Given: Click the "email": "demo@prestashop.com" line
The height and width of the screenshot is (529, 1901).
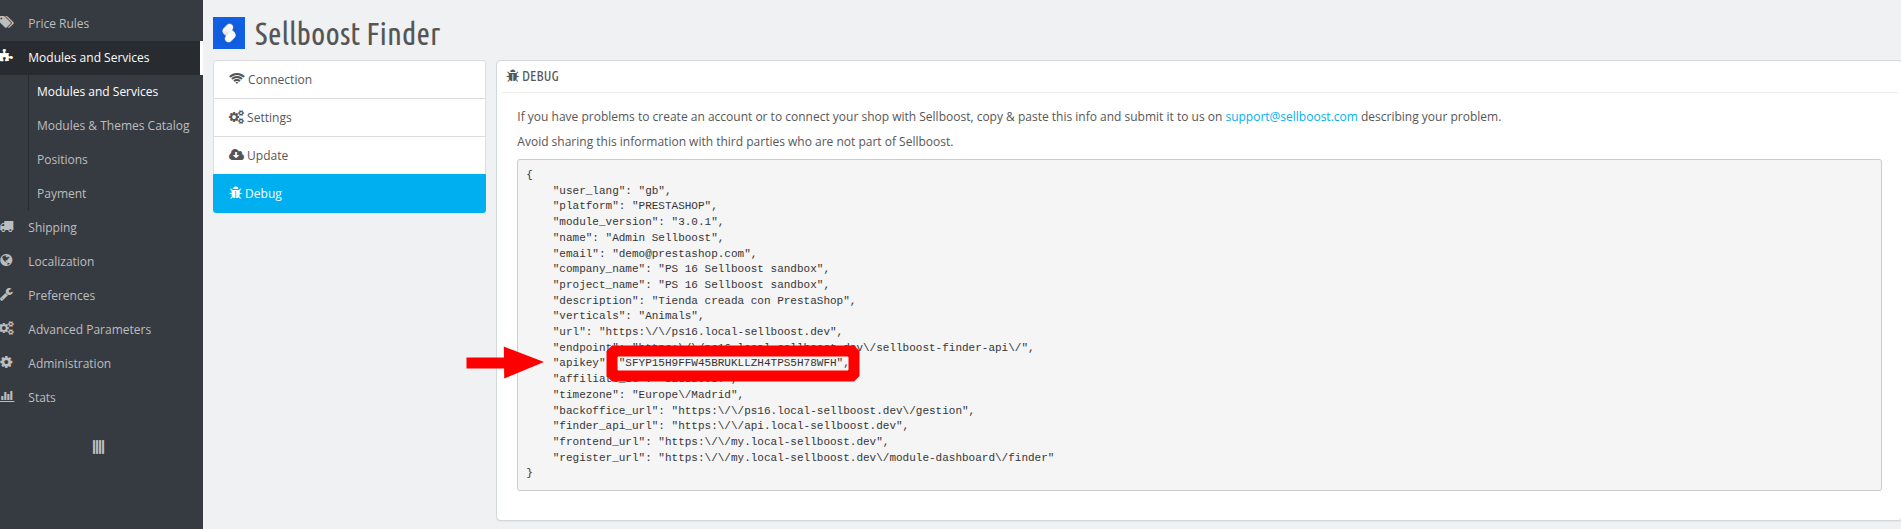Looking at the screenshot, I should (654, 253).
